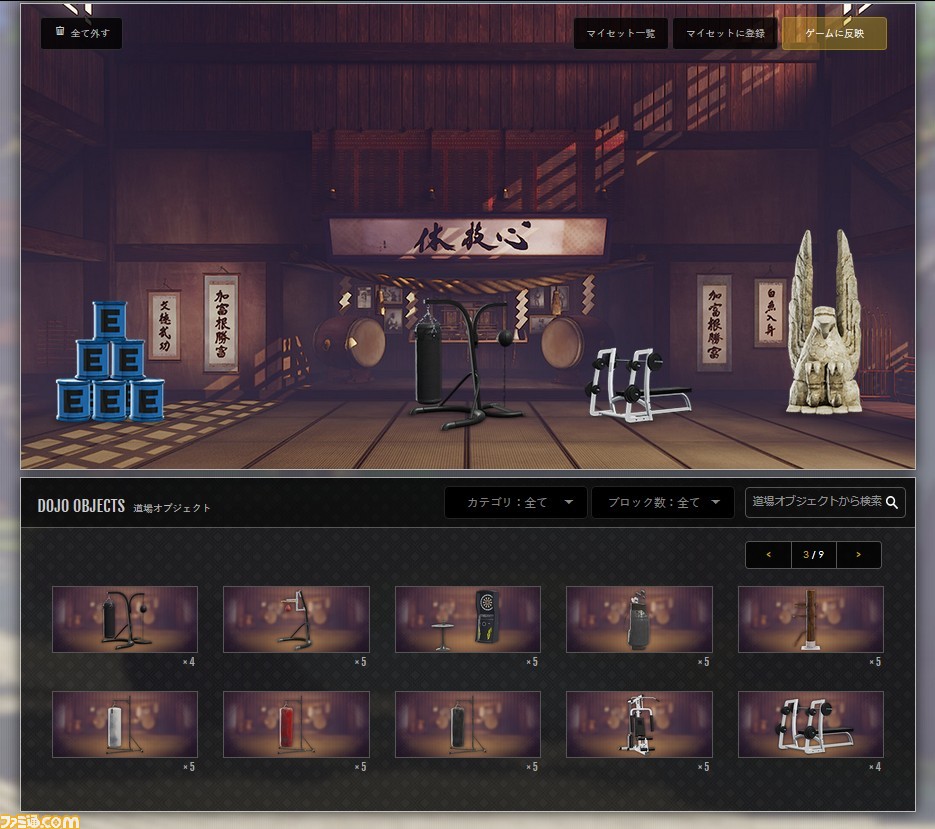Click the search magnifier icon
The width and height of the screenshot is (935, 829).
pyautogui.click(x=892, y=502)
